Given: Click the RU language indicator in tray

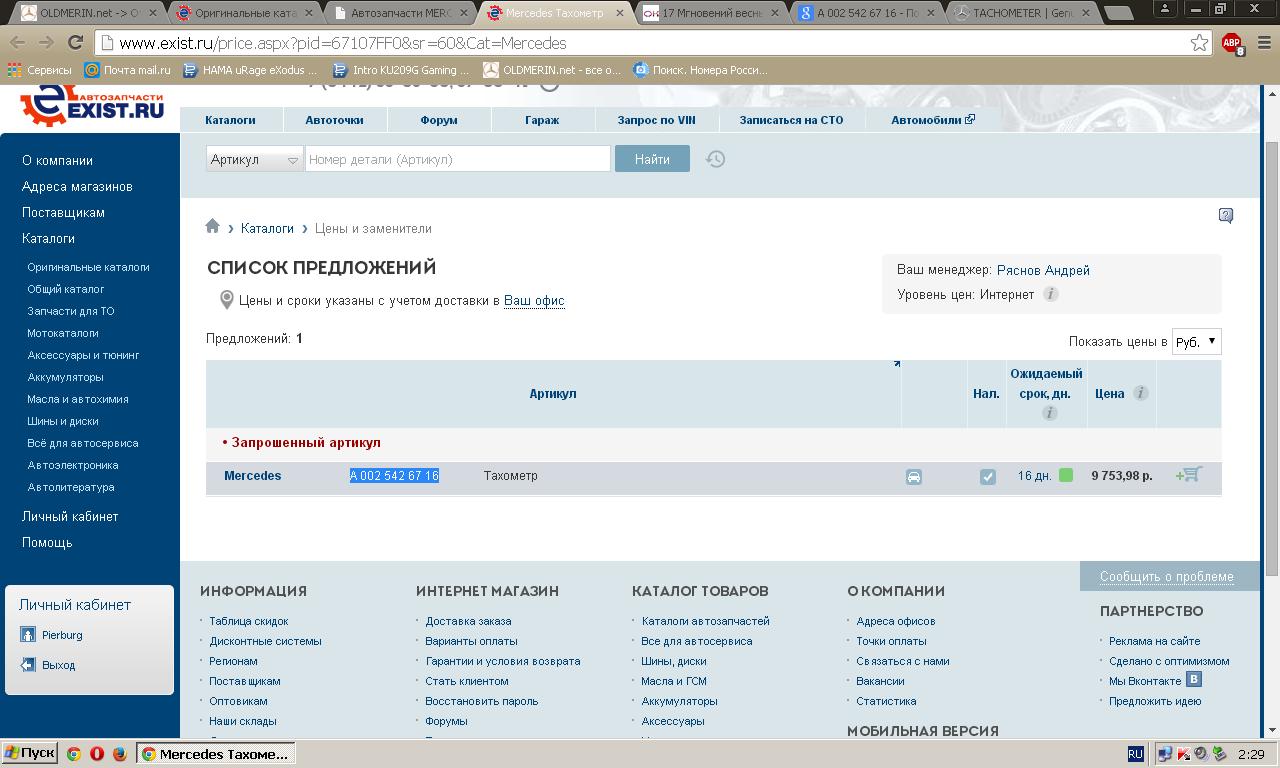Looking at the screenshot, I should pos(1135,754).
